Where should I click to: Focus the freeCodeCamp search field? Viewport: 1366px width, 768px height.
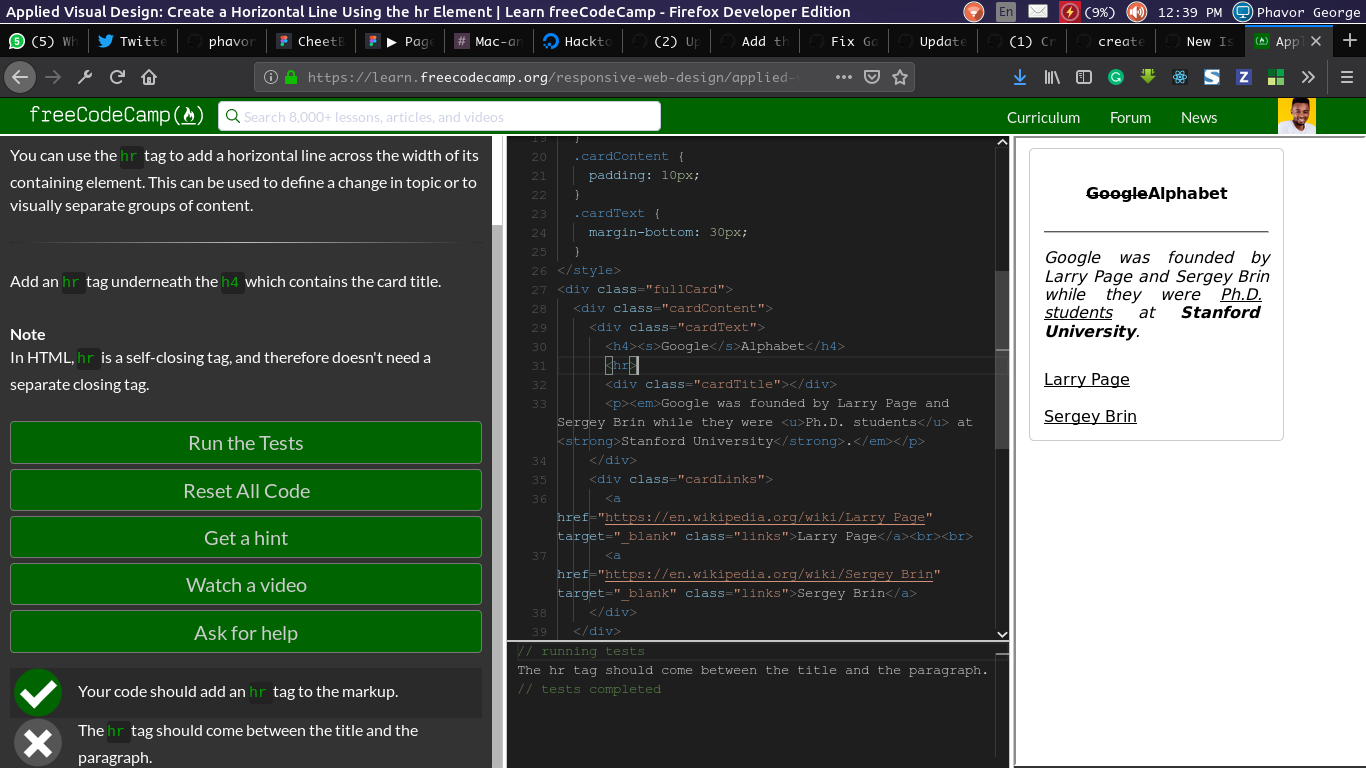pos(440,116)
